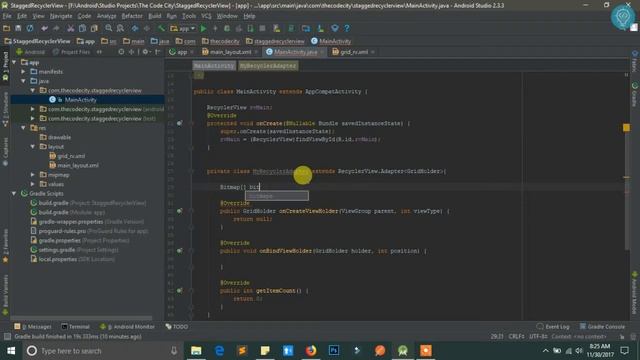
Task: Click the Help question mark toolbar icon
Action: pyautogui.click(x=347, y=28)
